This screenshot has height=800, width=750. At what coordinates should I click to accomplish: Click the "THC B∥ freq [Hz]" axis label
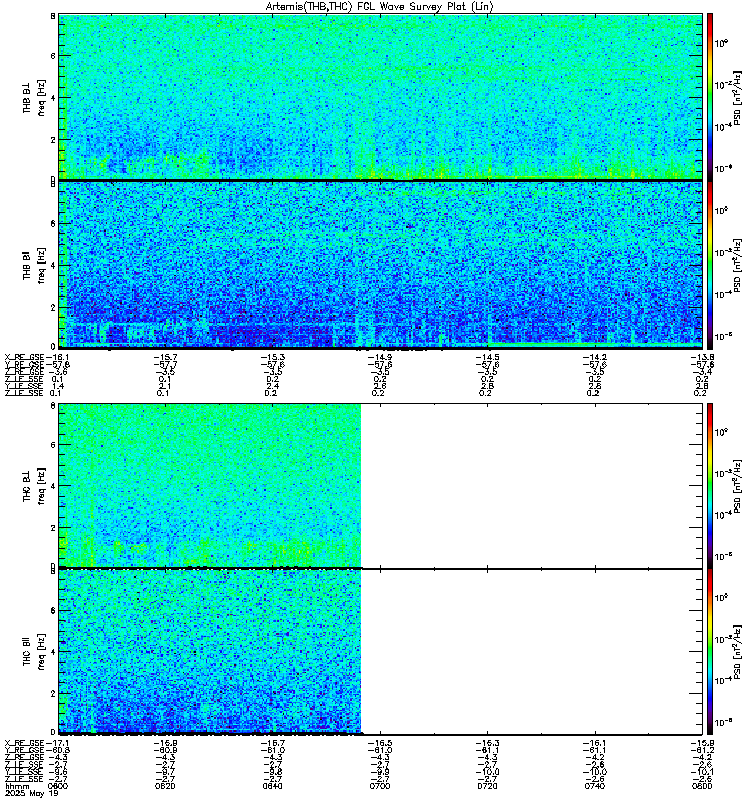pyautogui.click(x=34, y=652)
